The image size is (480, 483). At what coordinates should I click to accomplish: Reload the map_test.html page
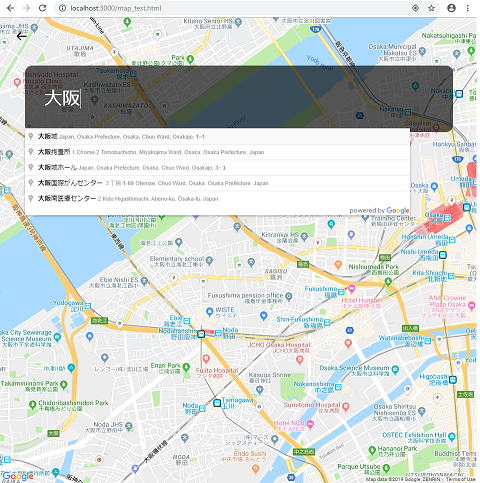[42, 8]
